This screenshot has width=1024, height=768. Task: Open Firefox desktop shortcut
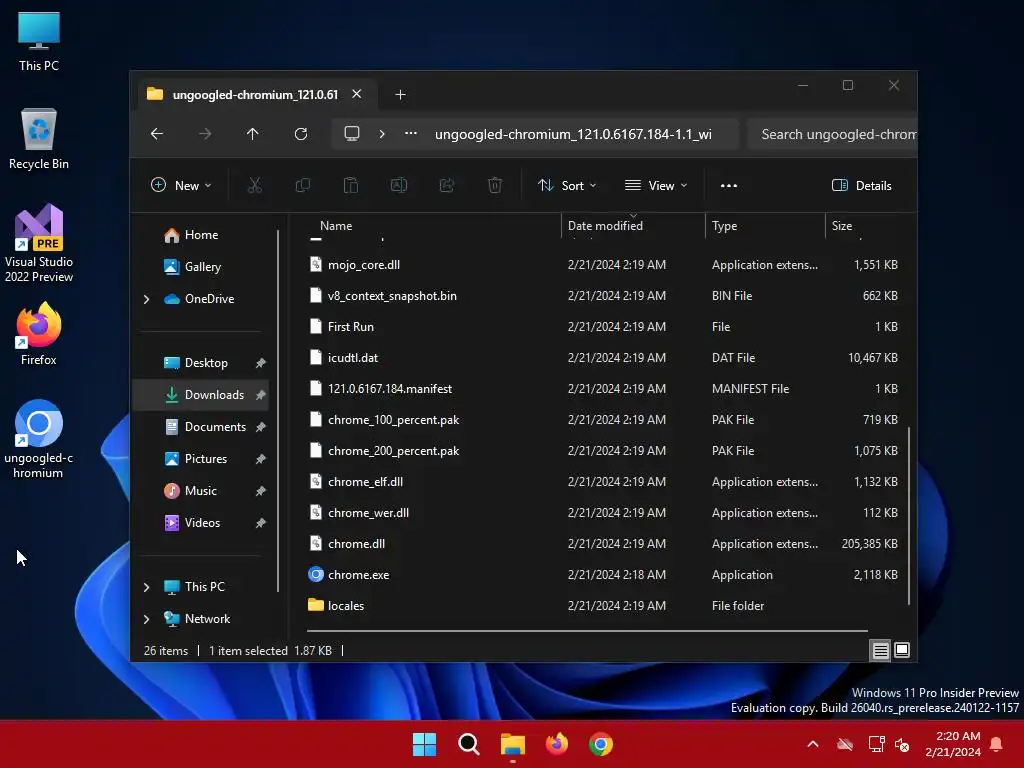[x=39, y=334]
